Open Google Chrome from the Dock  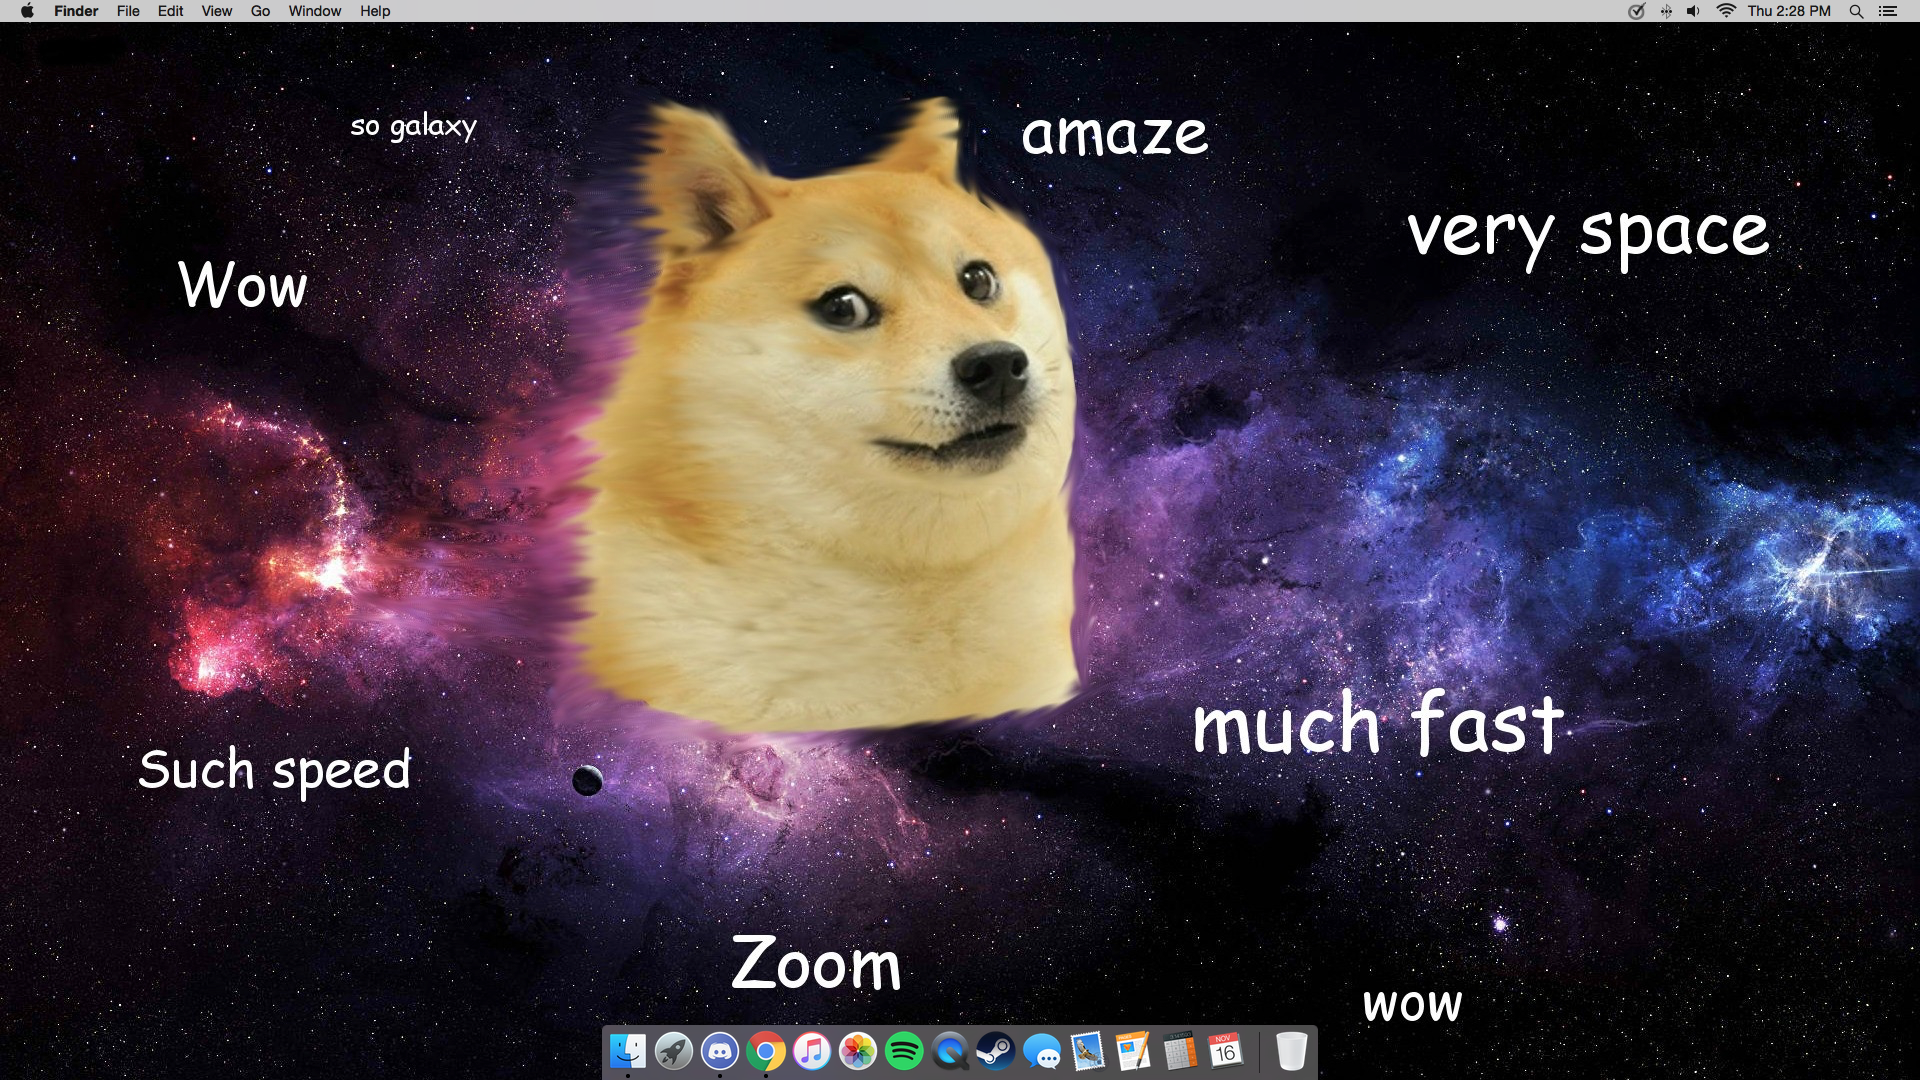click(766, 1051)
